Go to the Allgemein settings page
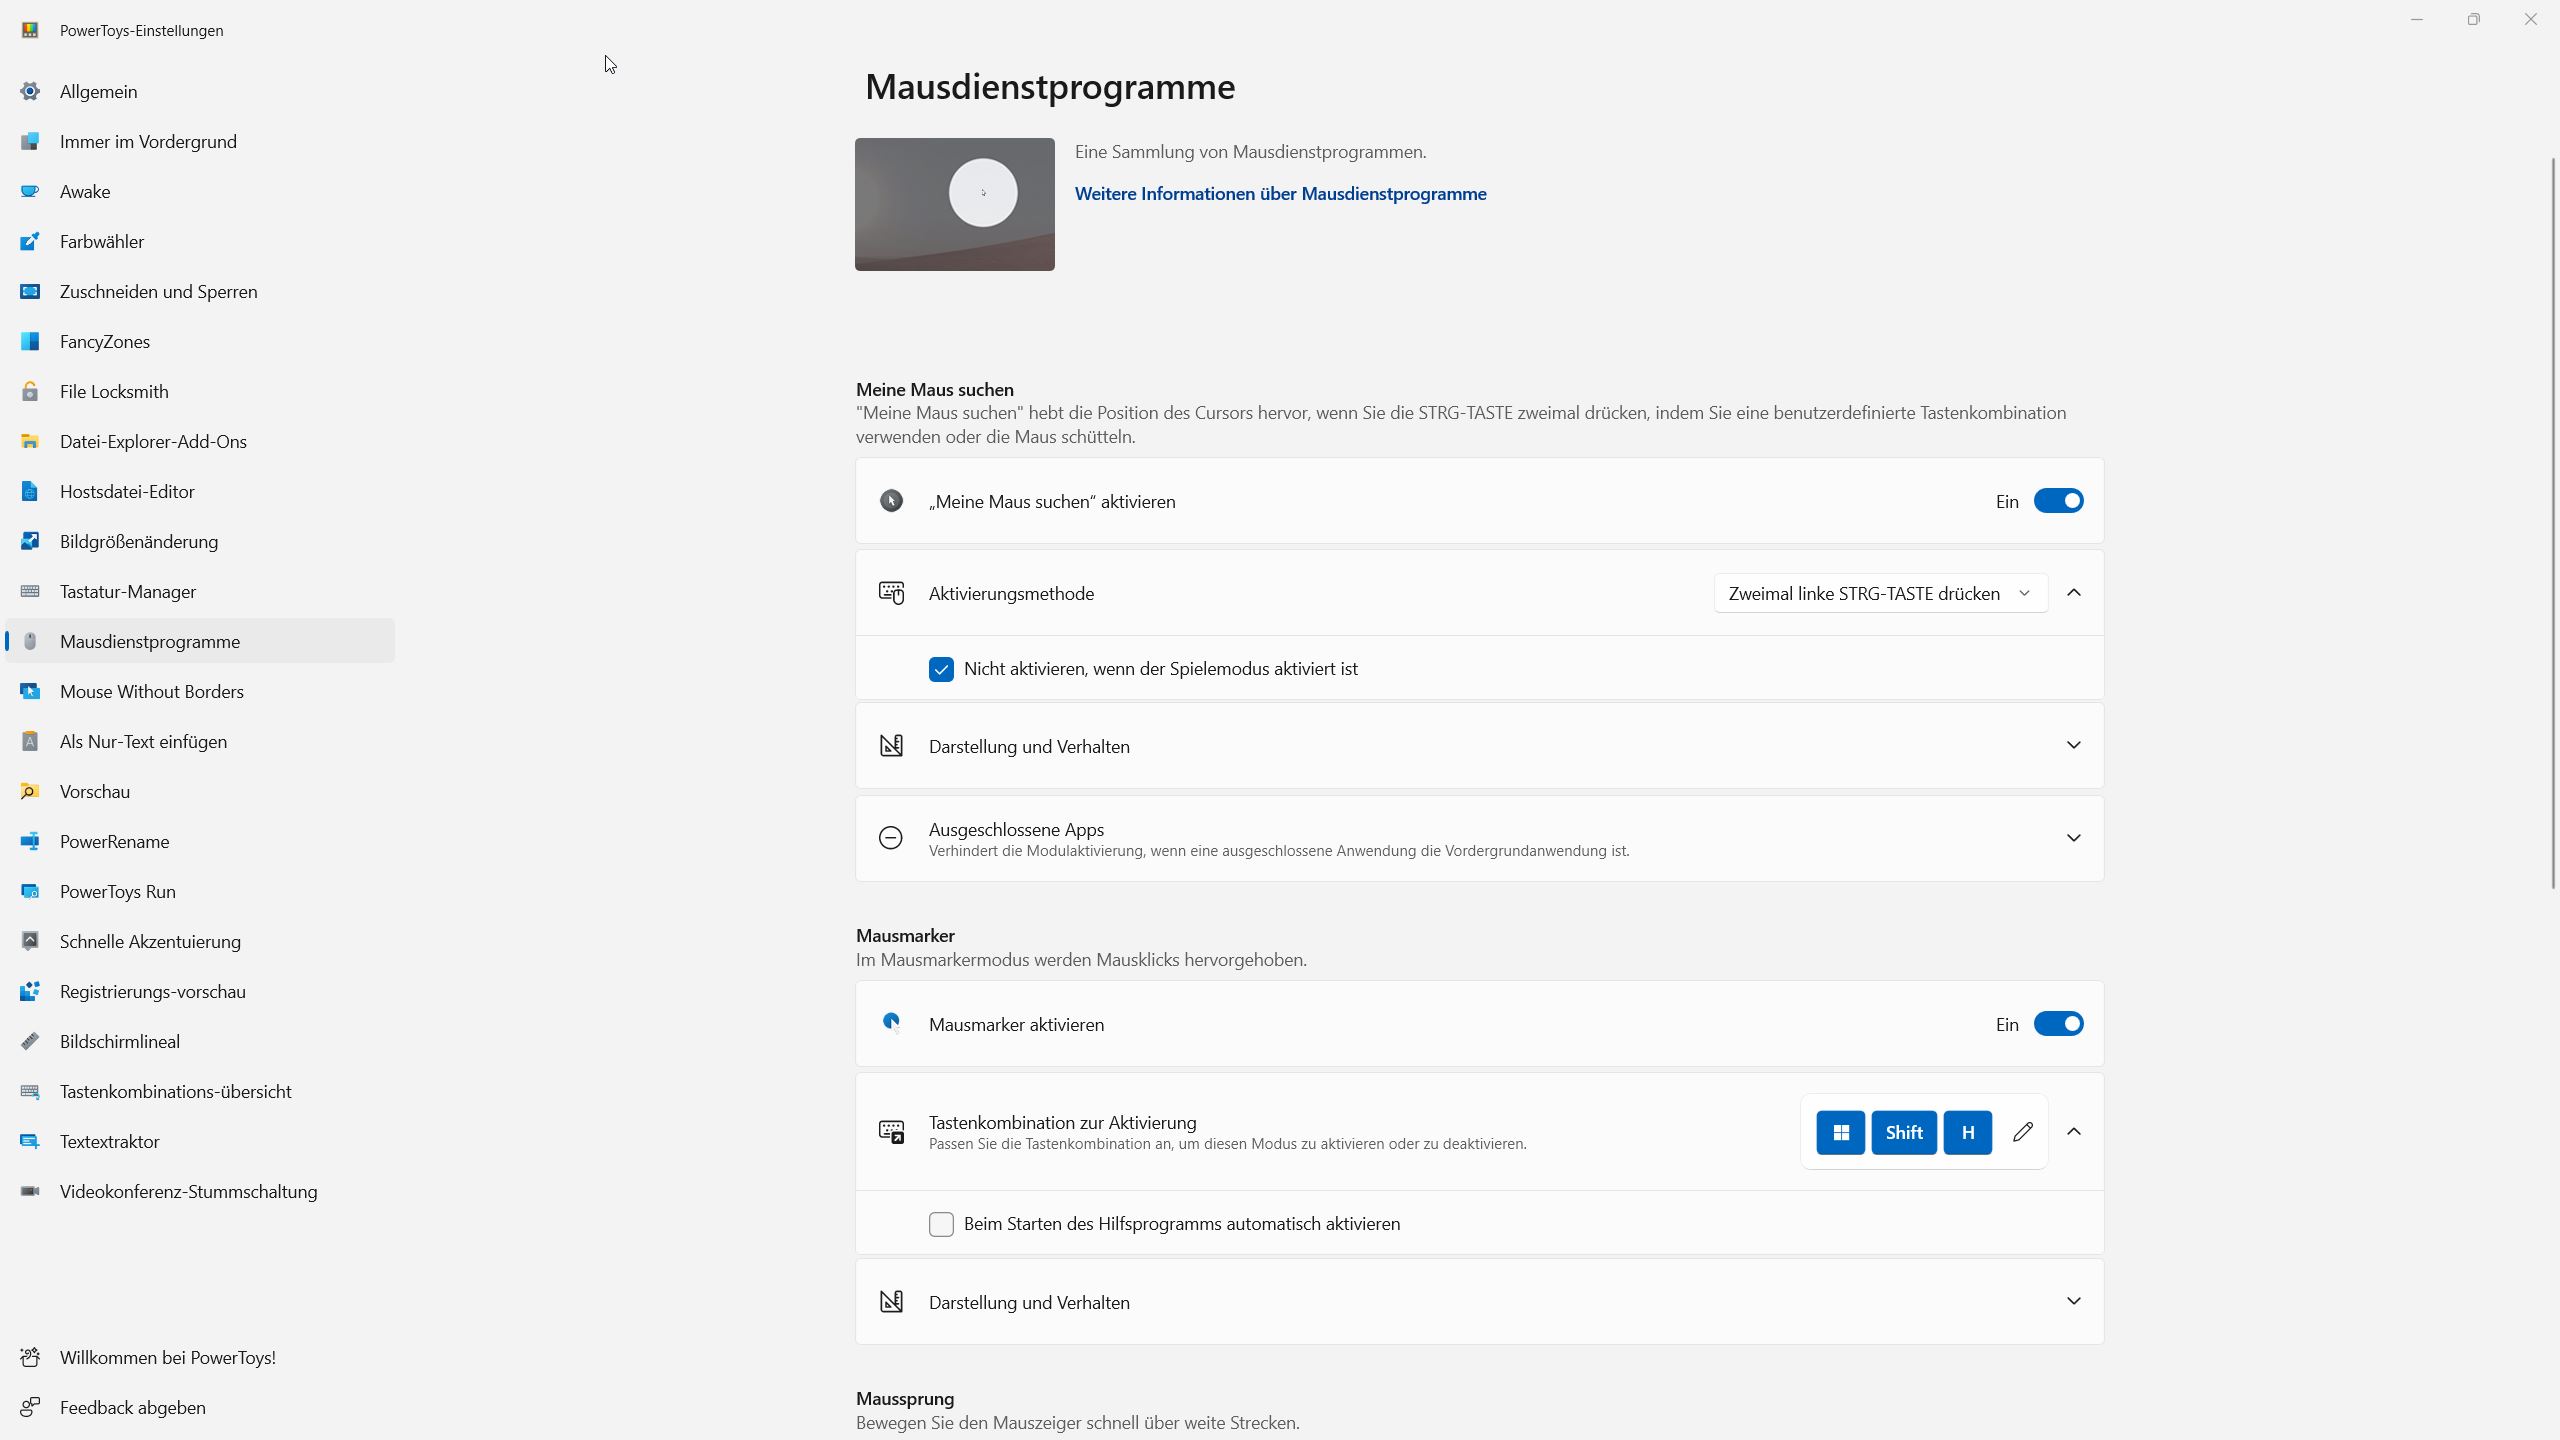 pyautogui.click(x=98, y=91)
